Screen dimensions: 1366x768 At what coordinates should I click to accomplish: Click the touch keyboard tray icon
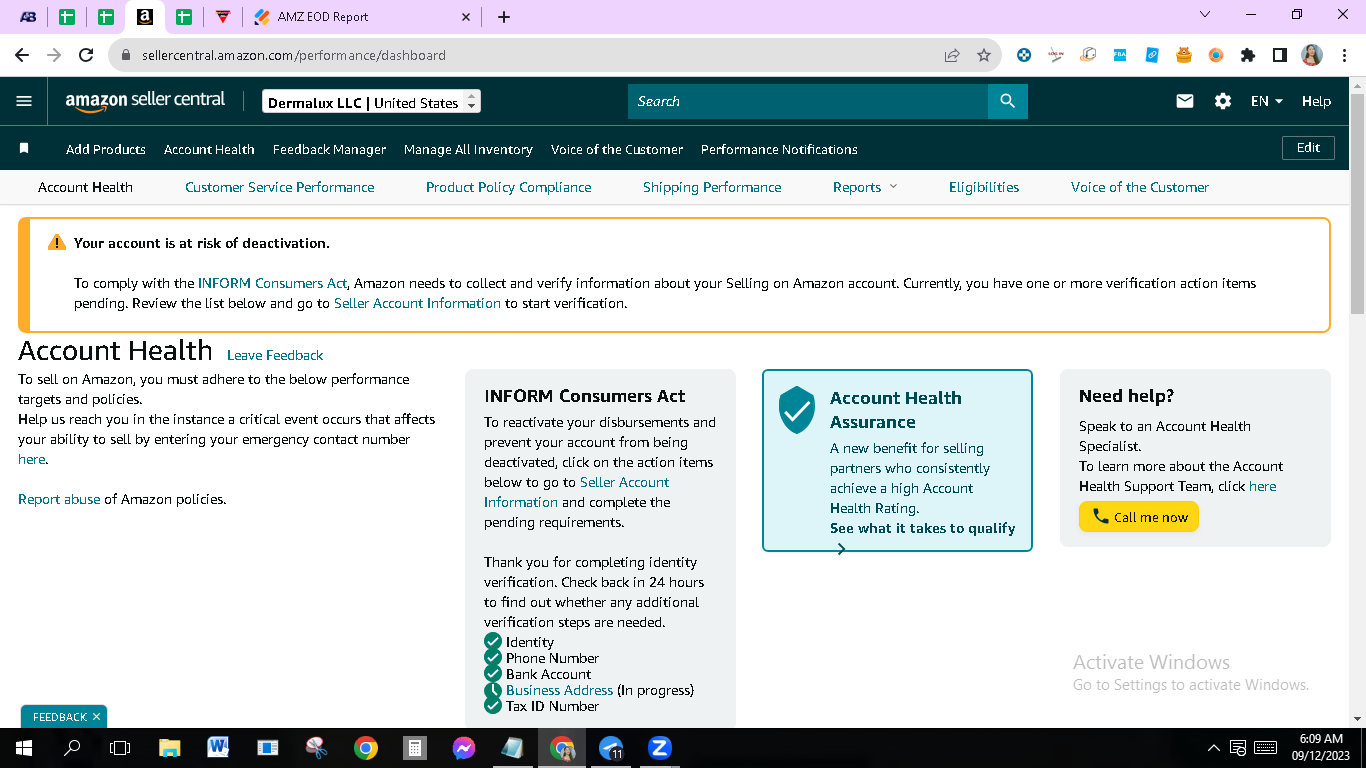(x=1266, y=748)
